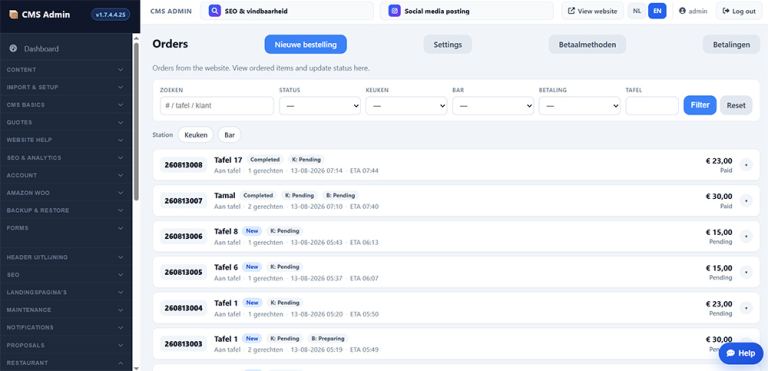Click order number 260813004
Image resolution: width=768 pixels, height=371 pixels.
(x=184, y=308)
